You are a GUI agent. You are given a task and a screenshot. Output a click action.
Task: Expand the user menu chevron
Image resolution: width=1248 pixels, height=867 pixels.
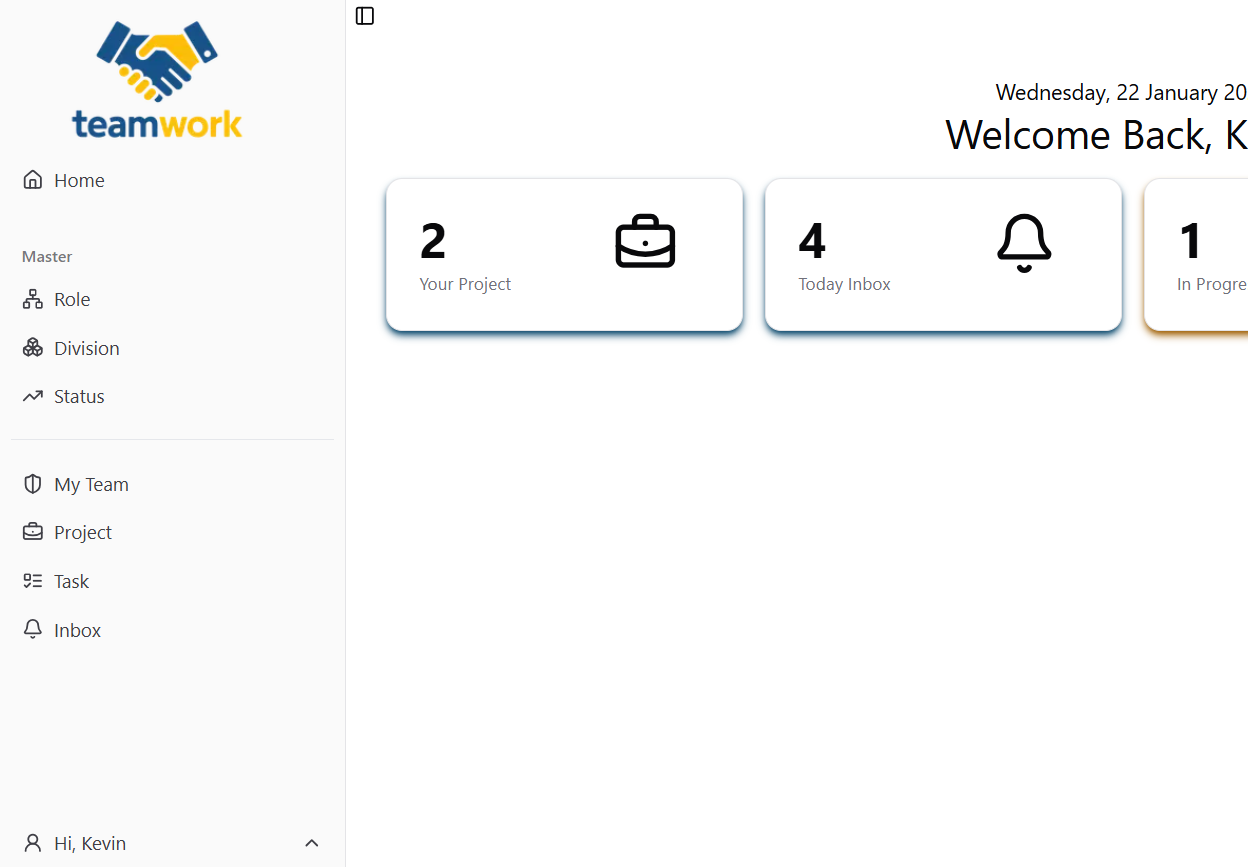[x=312, y=843]
